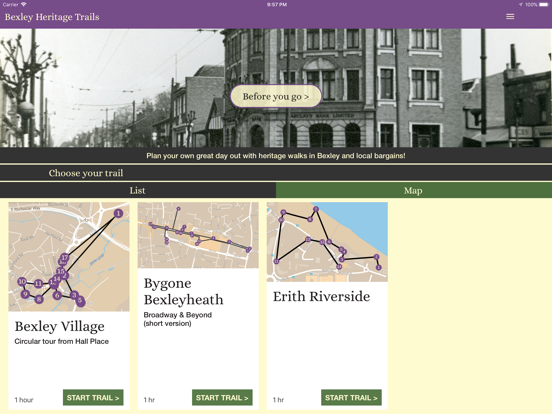Click the location arrow status icon
Screen dimensions: 552x414
520,5
